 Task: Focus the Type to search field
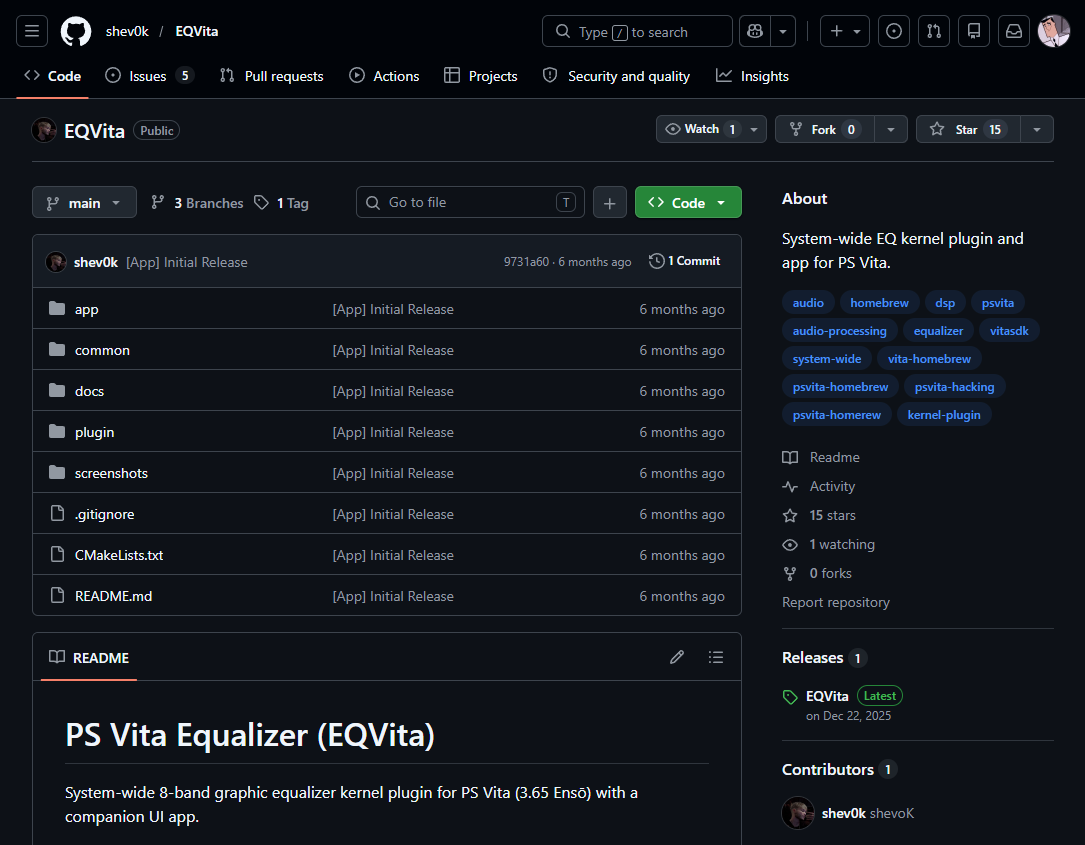point(637,31)
